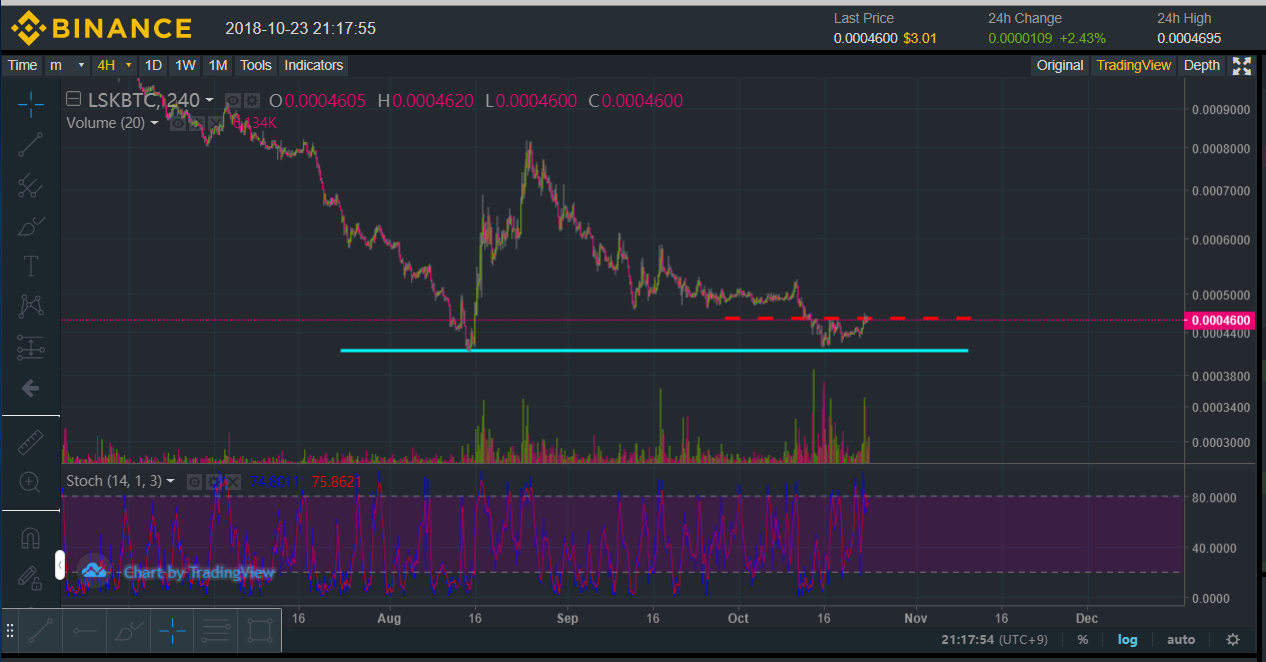Hide the Stoch indicator with eye icon
This screenshot has height=662, width=1266.
[196, 482]
